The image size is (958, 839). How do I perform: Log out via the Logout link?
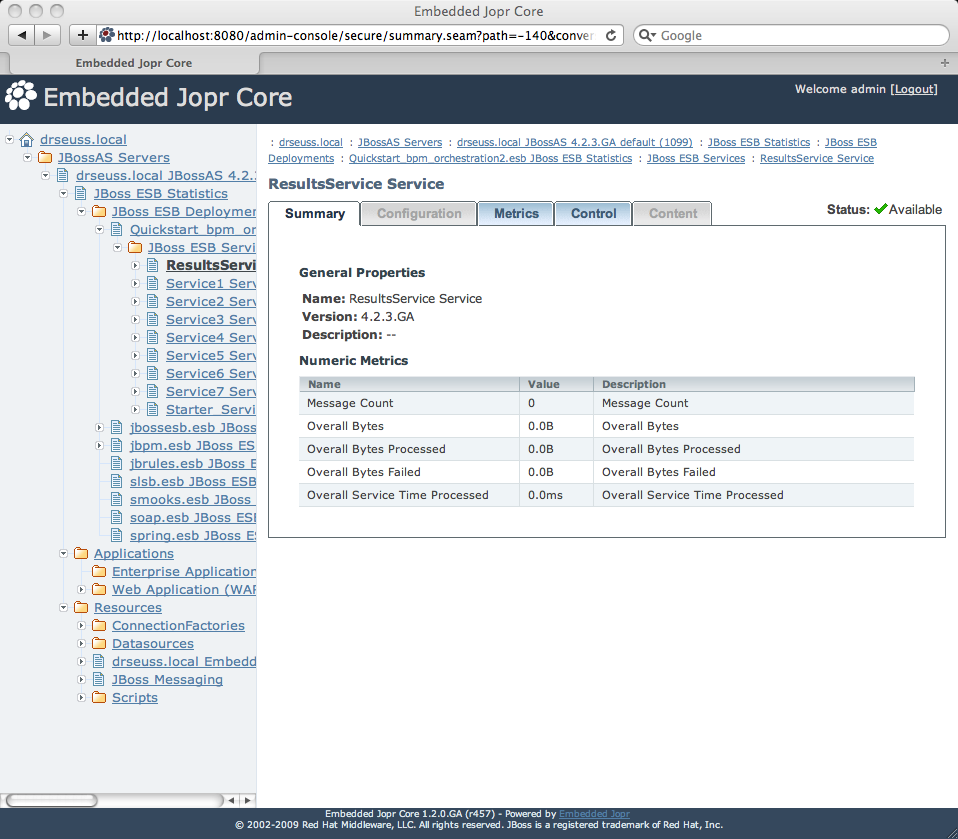tap(913, 89)
